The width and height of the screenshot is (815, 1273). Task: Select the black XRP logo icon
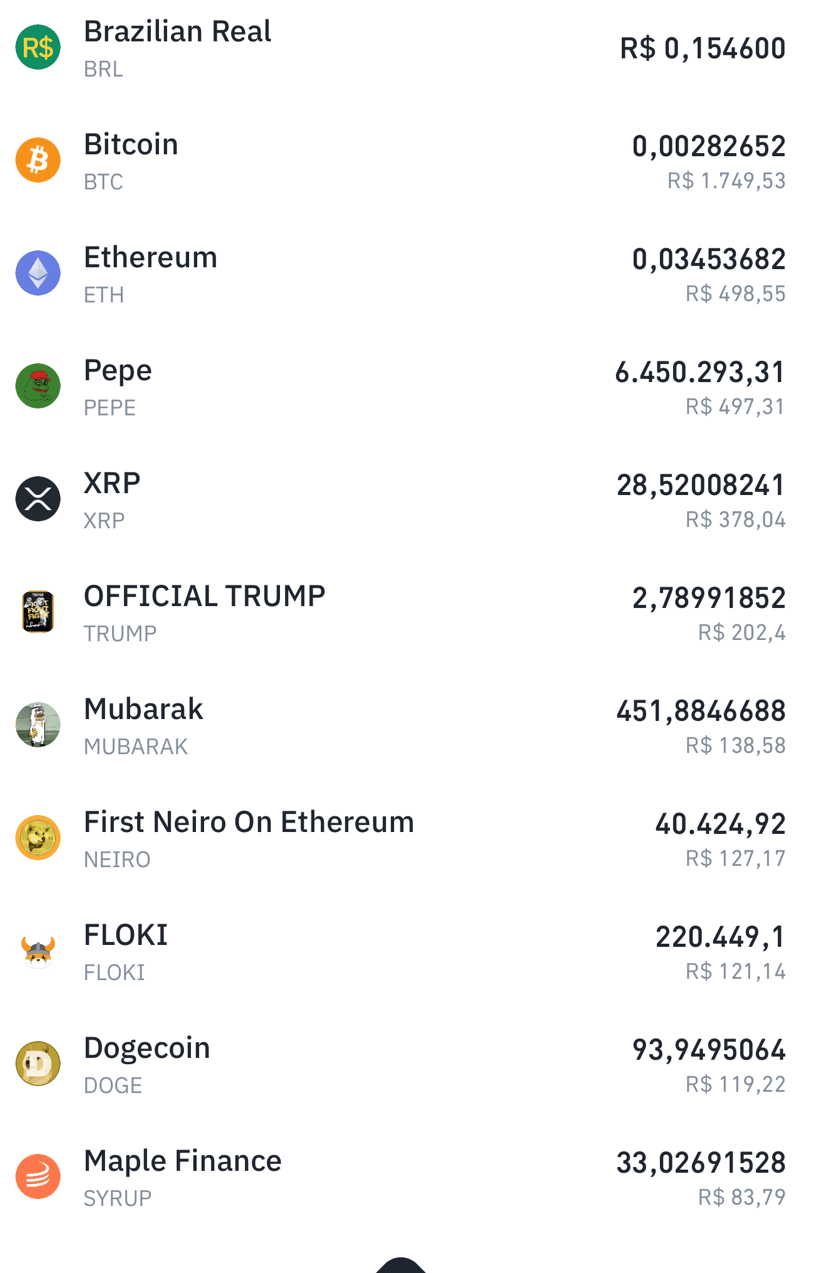(38, 499)
